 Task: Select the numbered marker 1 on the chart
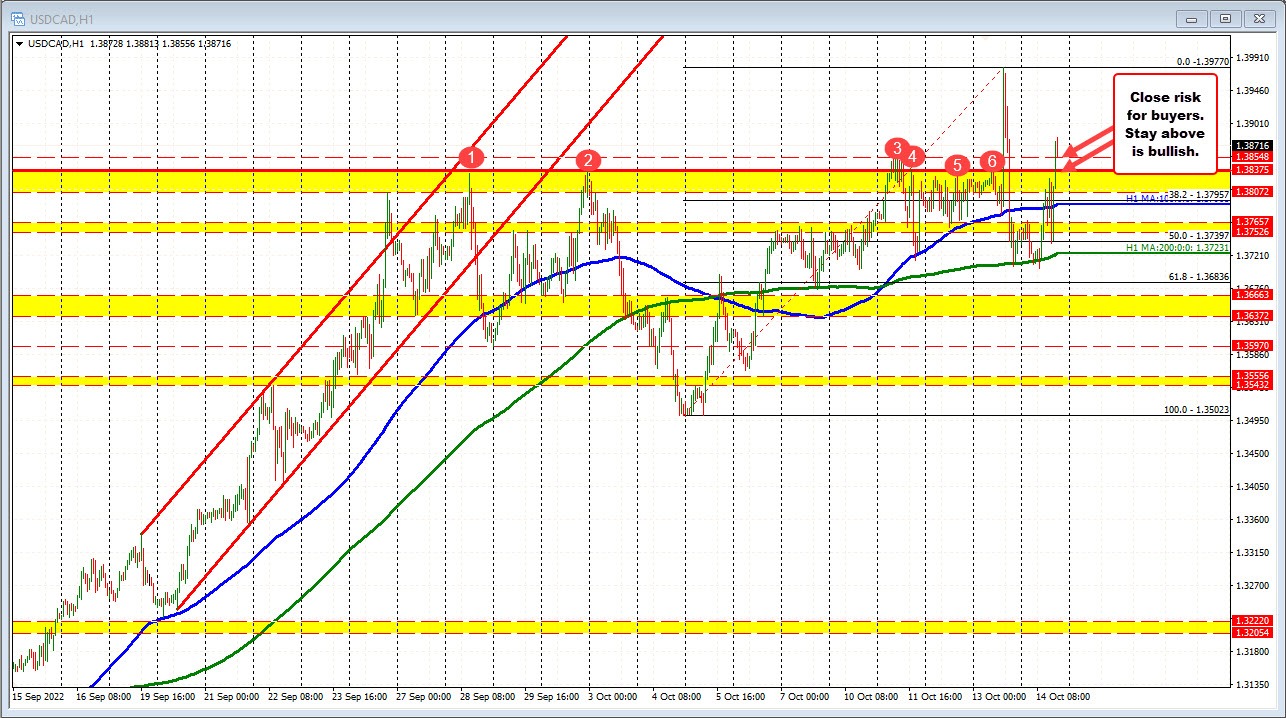471,157
